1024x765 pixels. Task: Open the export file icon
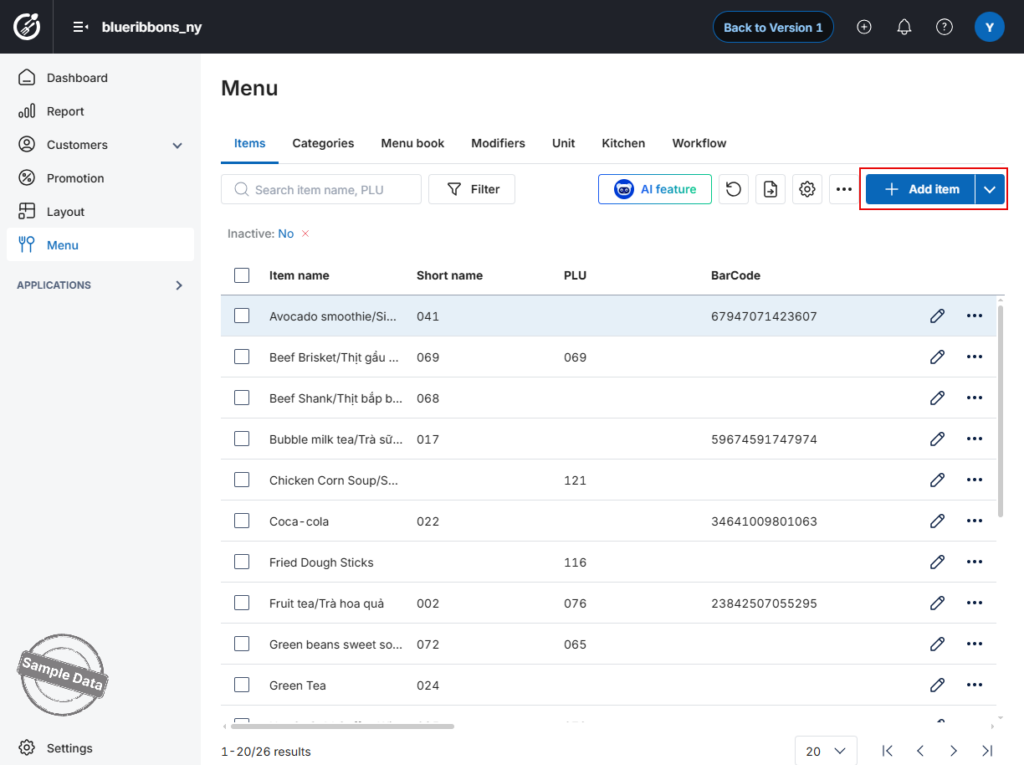tap(771, 189)
